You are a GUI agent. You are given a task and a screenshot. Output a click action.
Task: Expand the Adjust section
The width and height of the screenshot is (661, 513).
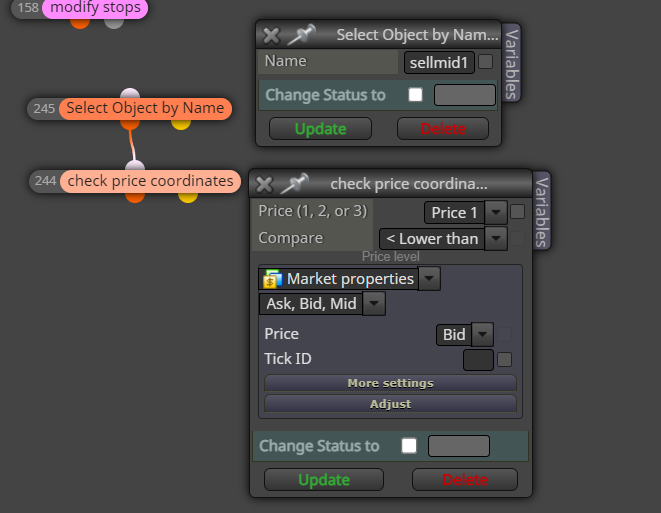[x=390, y=404]
